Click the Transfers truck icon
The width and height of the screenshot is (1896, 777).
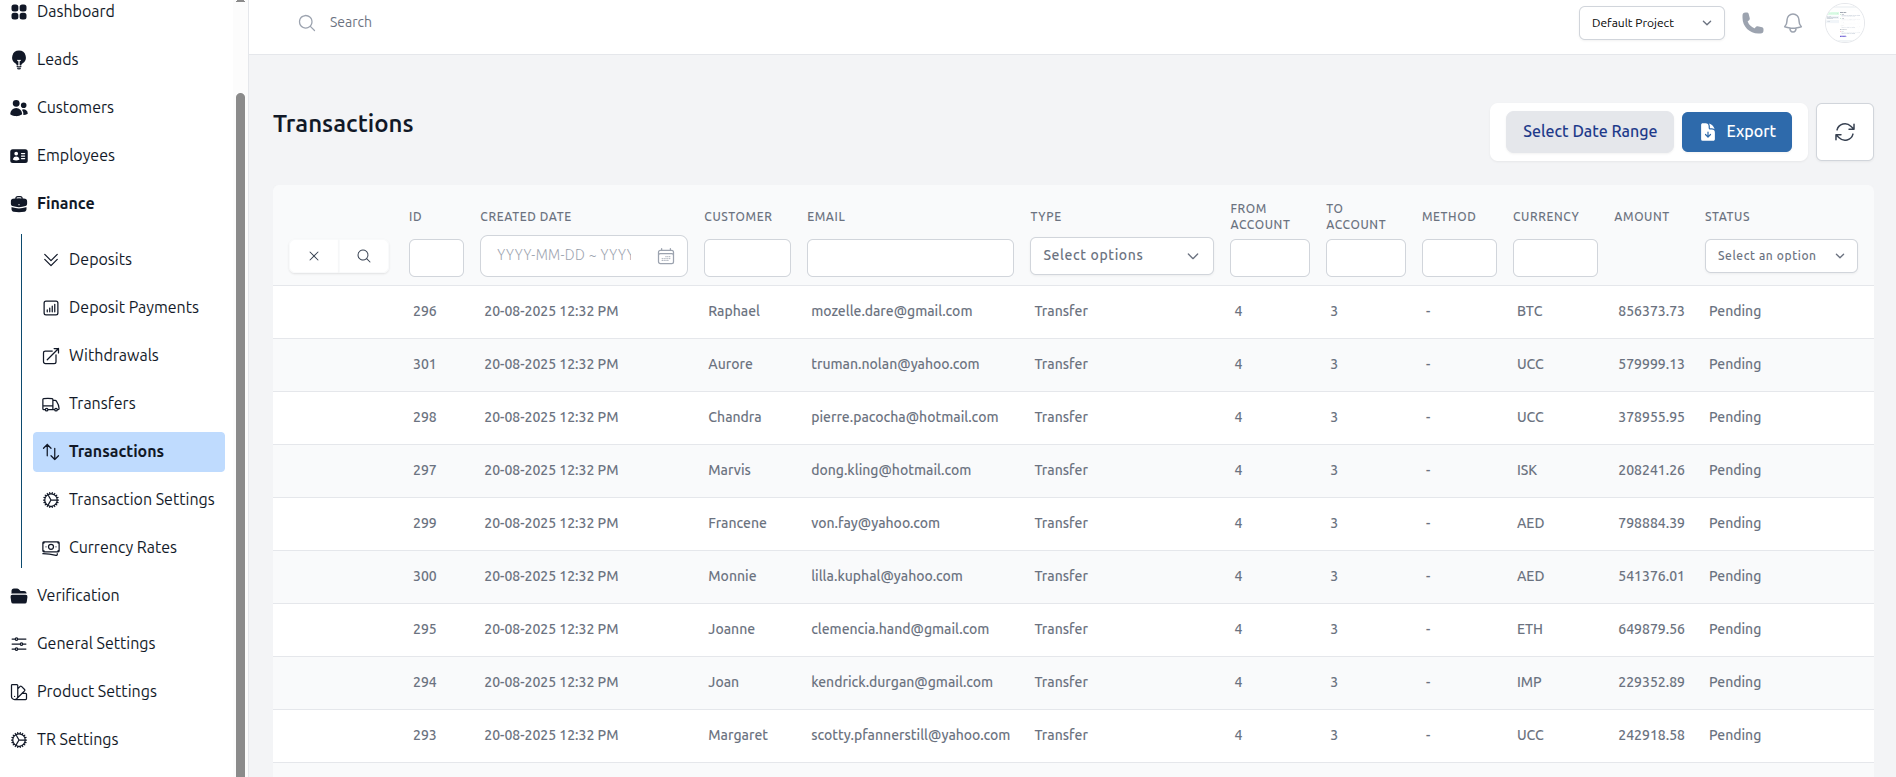click(51, 404)
